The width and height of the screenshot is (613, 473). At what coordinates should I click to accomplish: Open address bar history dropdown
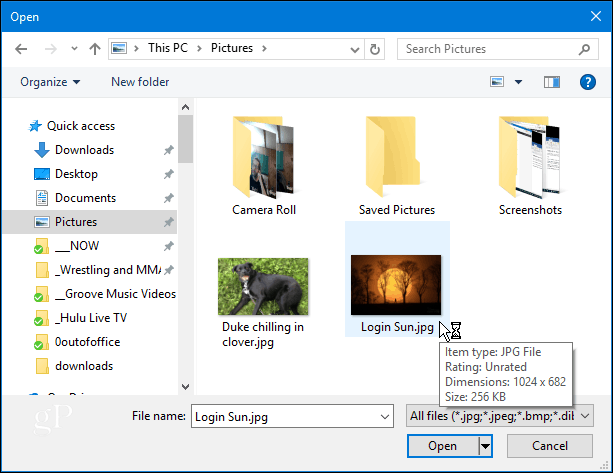[x=355, y=49]
